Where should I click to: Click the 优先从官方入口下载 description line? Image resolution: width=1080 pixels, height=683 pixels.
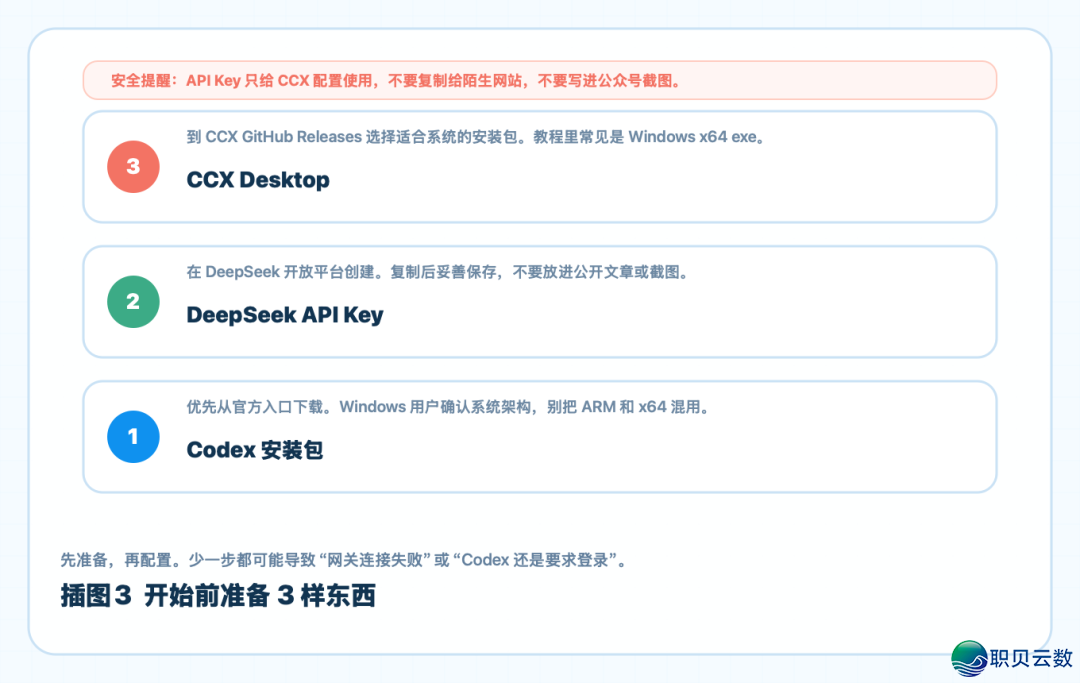[x=448, y=407]
